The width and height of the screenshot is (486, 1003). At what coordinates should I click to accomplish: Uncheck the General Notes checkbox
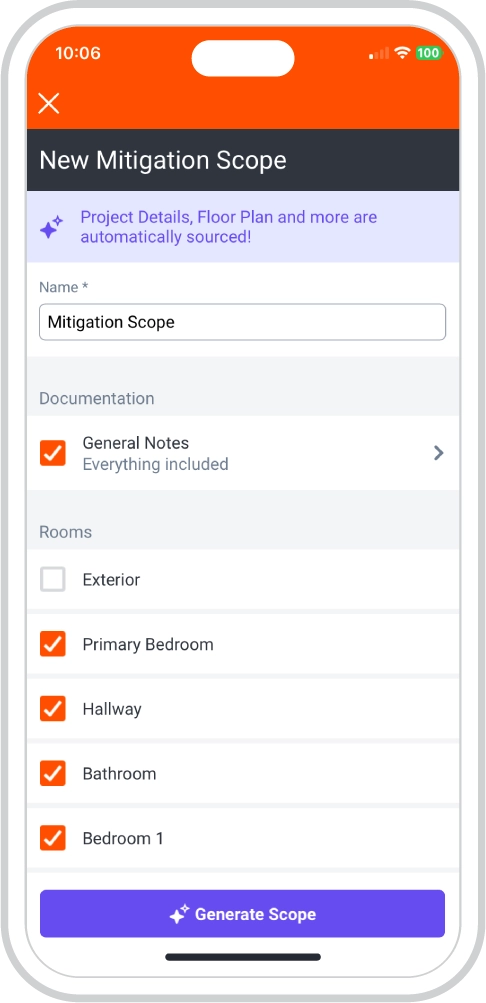tap(52, 453)
